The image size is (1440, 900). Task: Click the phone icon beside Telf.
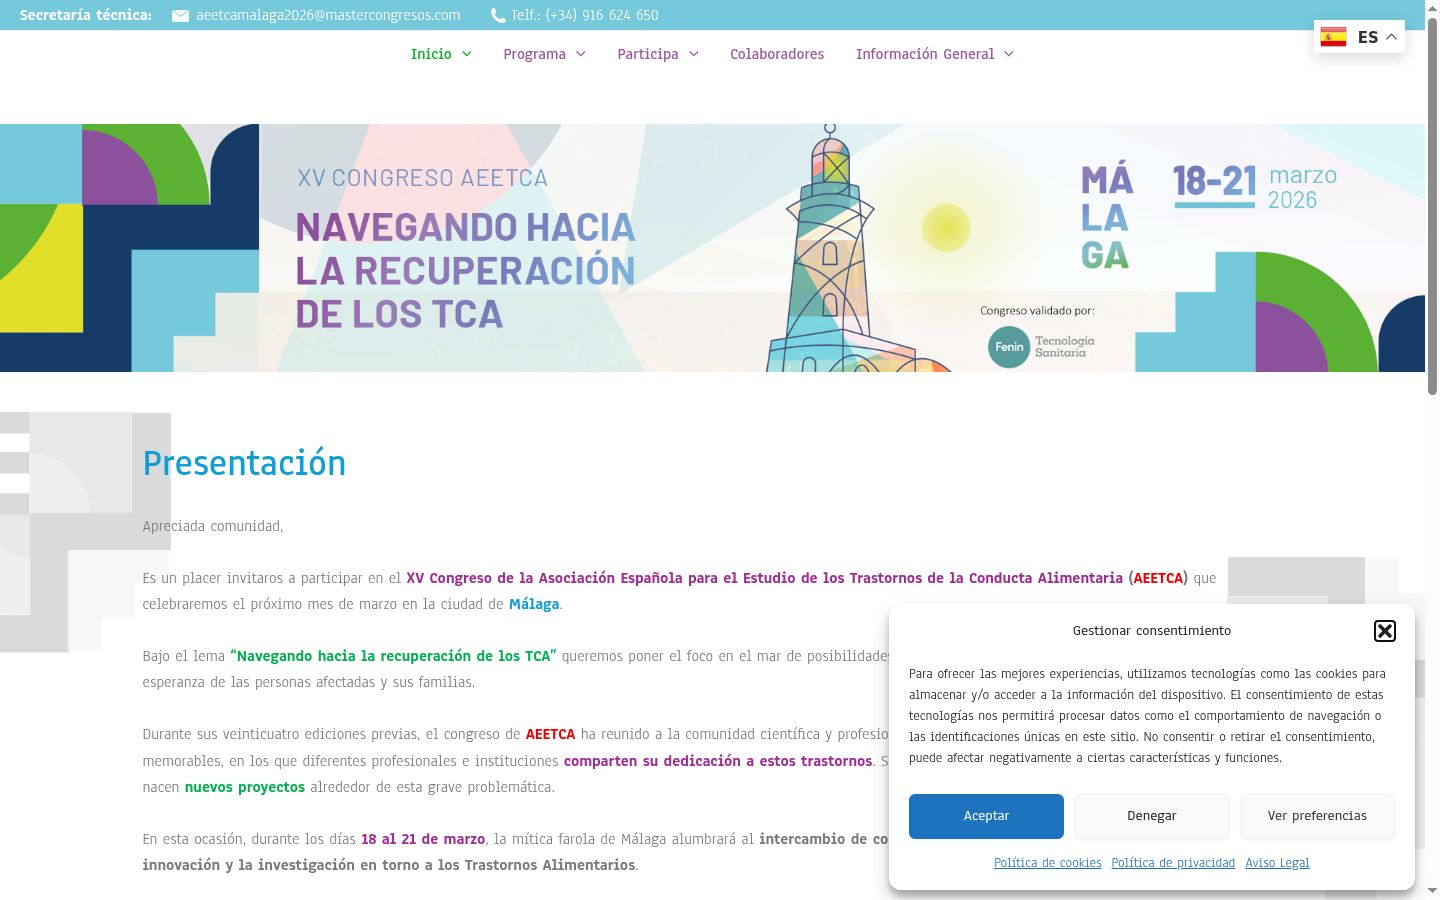(x=498, y=15)
